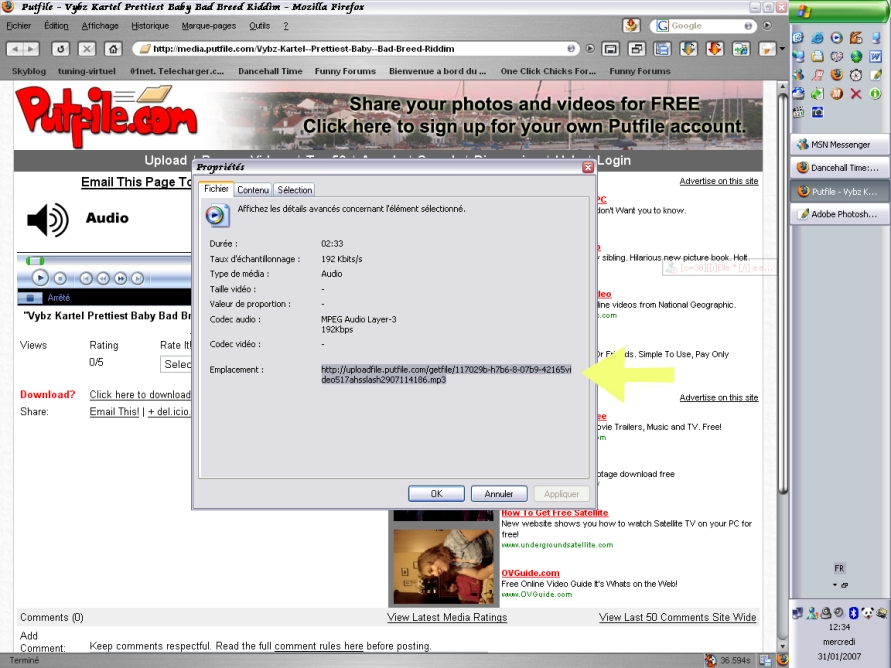Click the 'Email This!' share link

(x=114, y=412)
